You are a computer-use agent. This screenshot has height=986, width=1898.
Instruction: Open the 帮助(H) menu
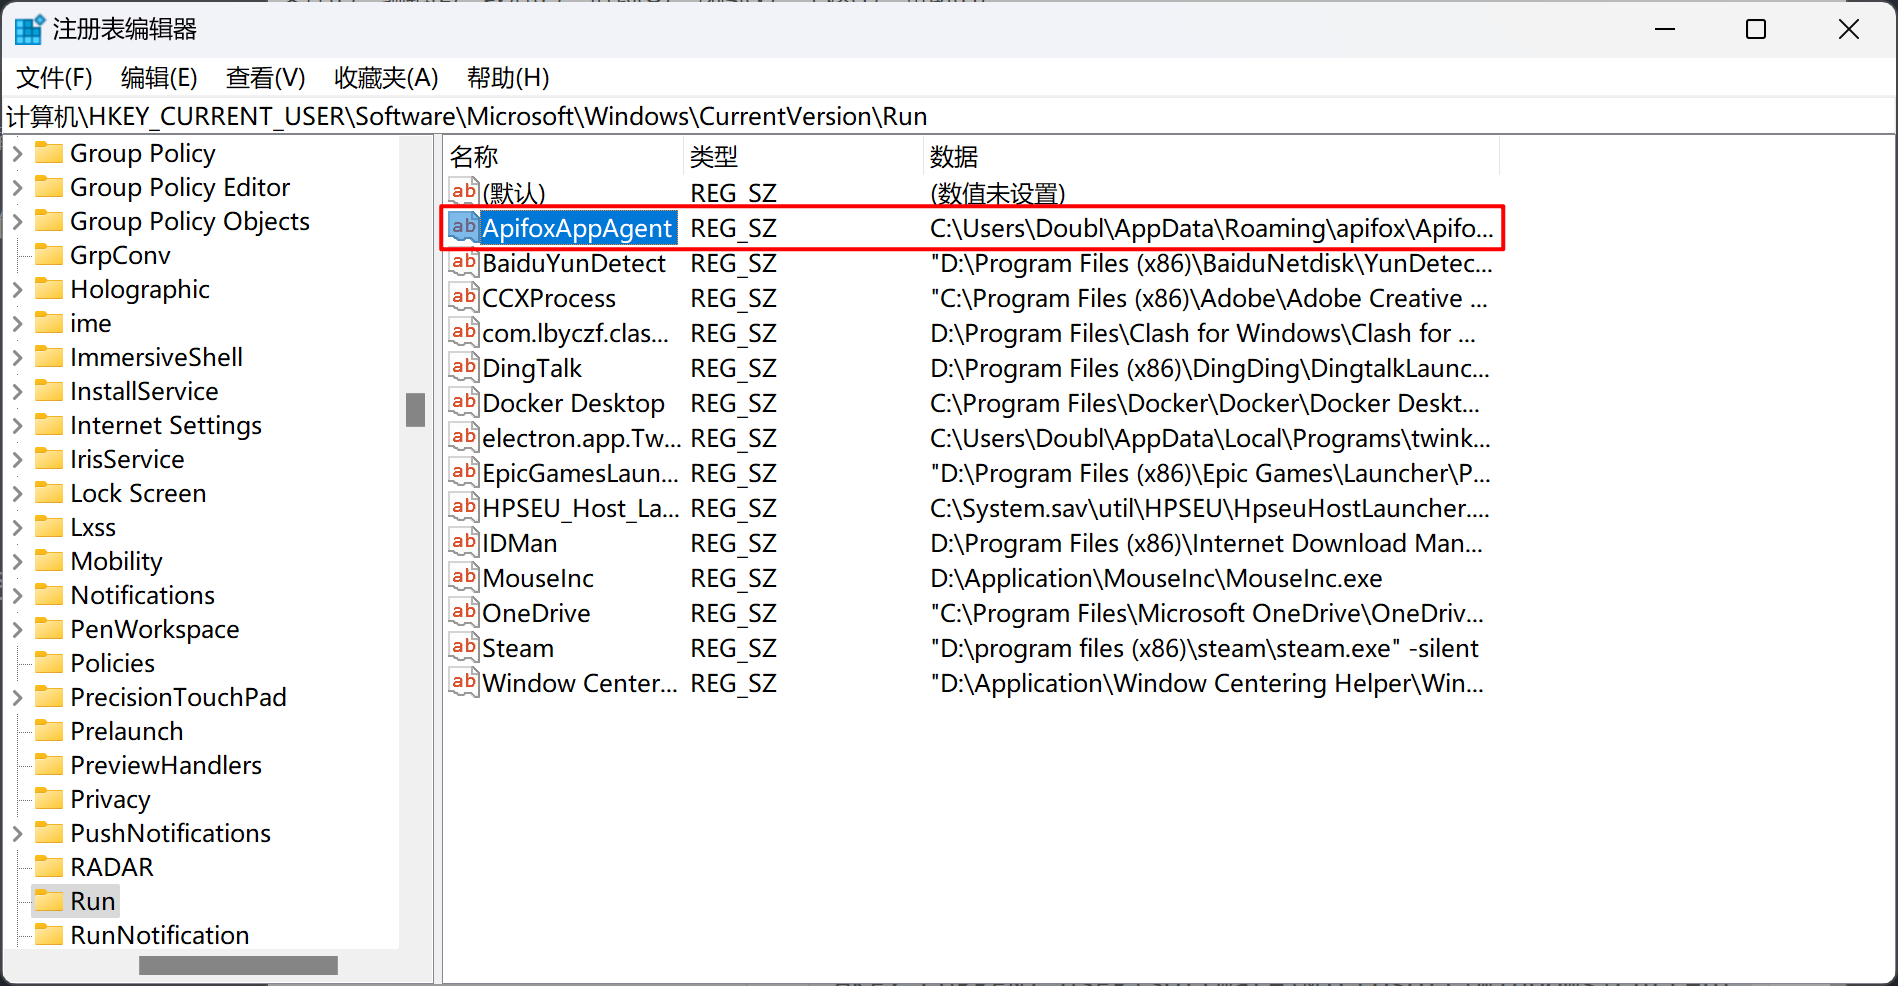pos(508,77)
